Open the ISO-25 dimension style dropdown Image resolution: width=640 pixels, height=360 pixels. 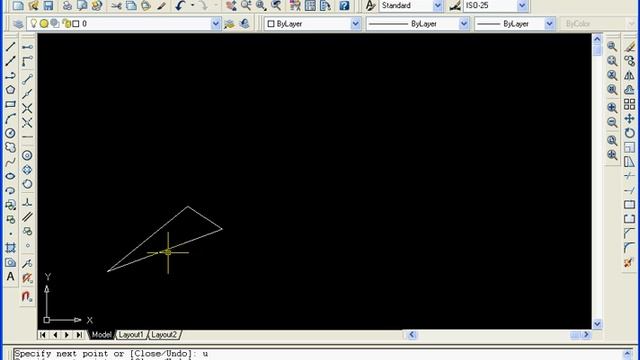[x=522, y=6]
